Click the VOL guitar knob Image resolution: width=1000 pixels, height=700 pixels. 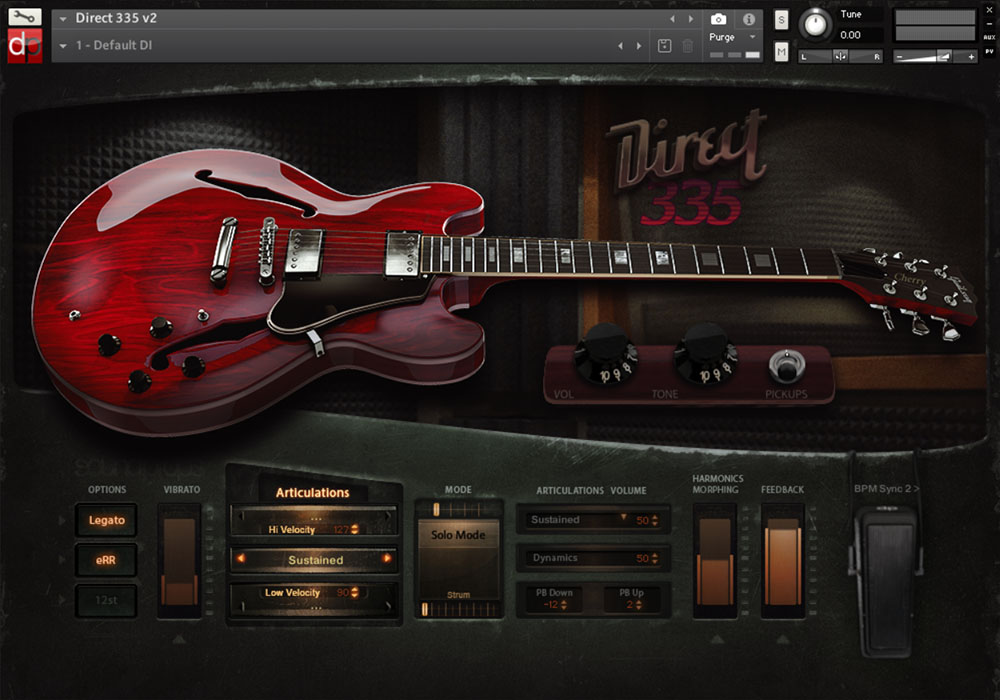pyautogui.click(x=606, y=354)
